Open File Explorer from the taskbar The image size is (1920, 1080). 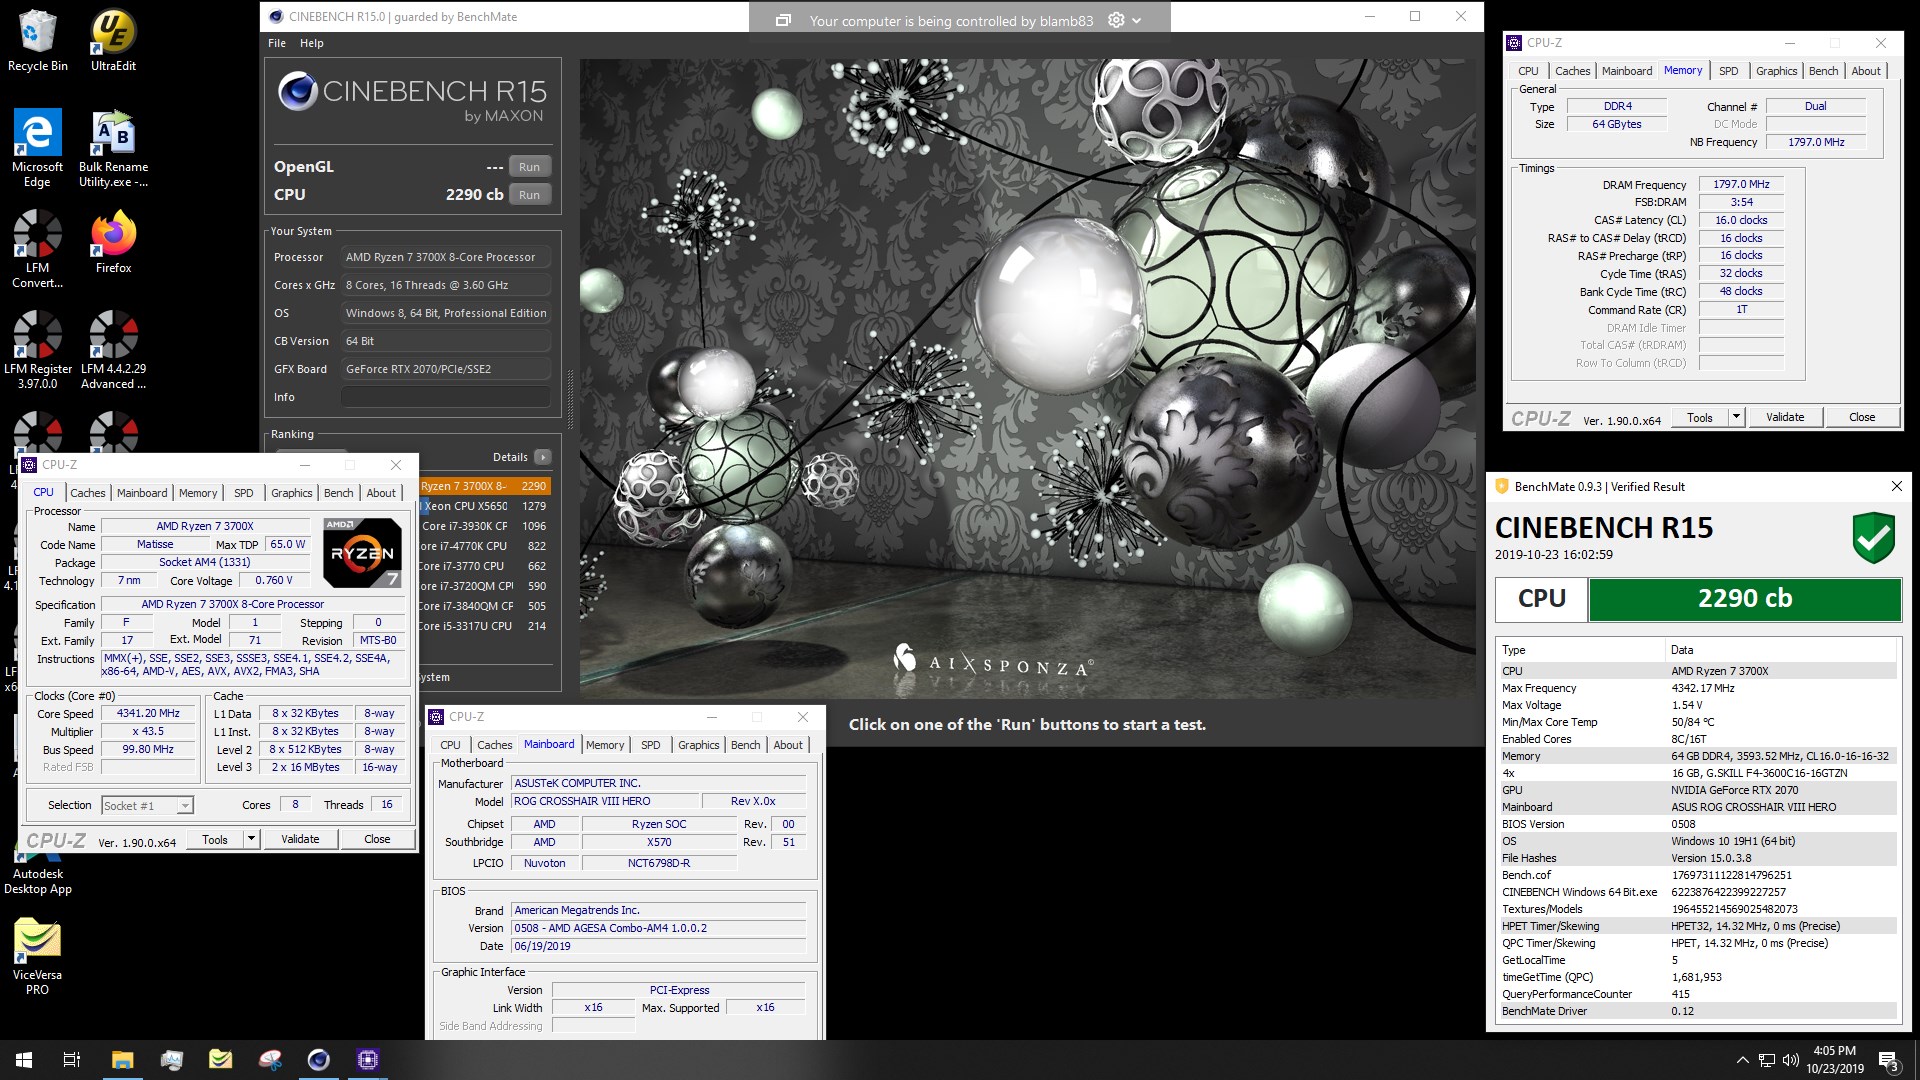coord(122,1060)
